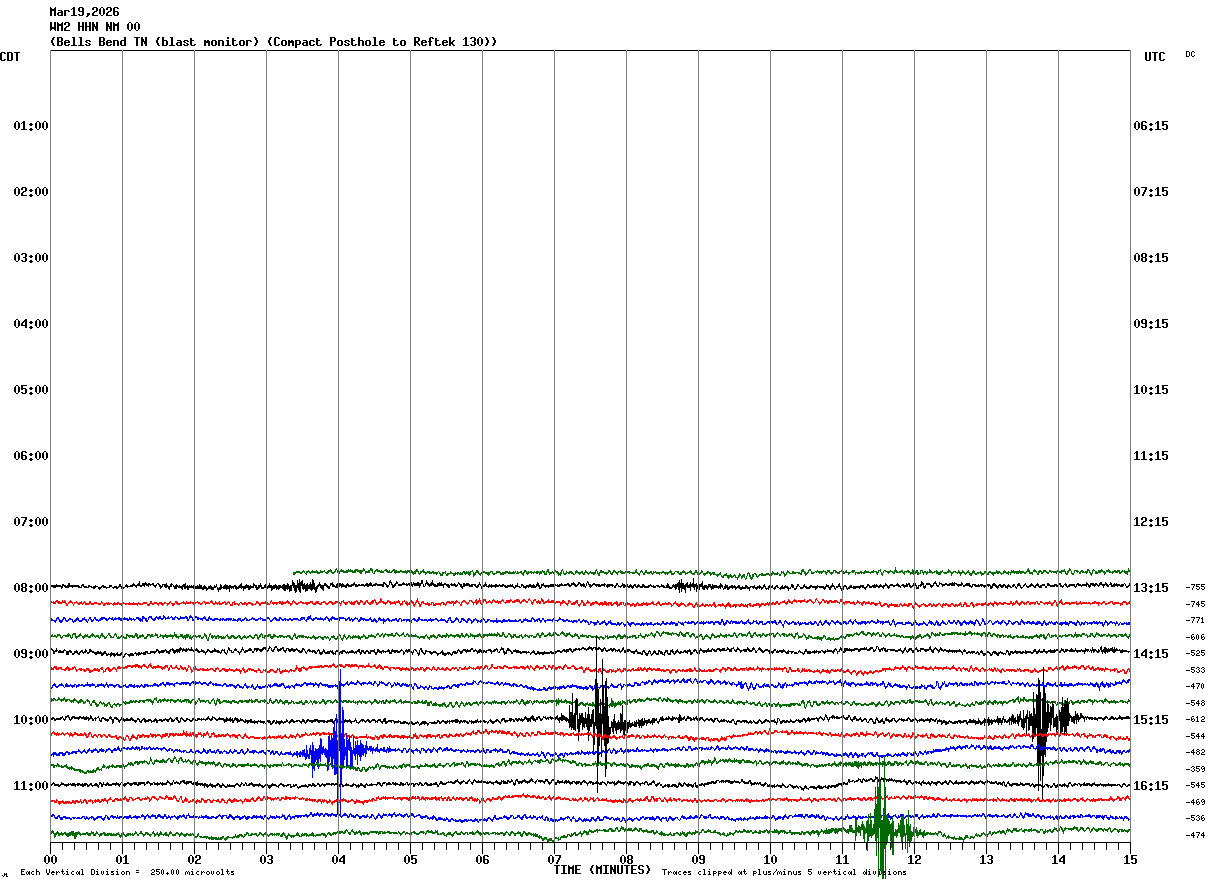This screenshot has height=886, width=1210.
Task: Click the 10:15 UTC time label
Action: (x=1151, y=390)
